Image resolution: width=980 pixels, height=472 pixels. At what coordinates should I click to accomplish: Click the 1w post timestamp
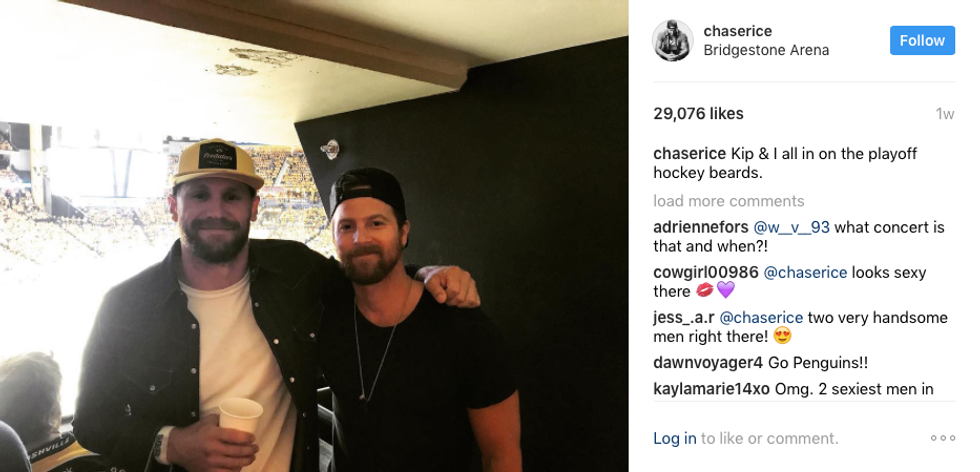pyautogui.click(x=945, y=114)
